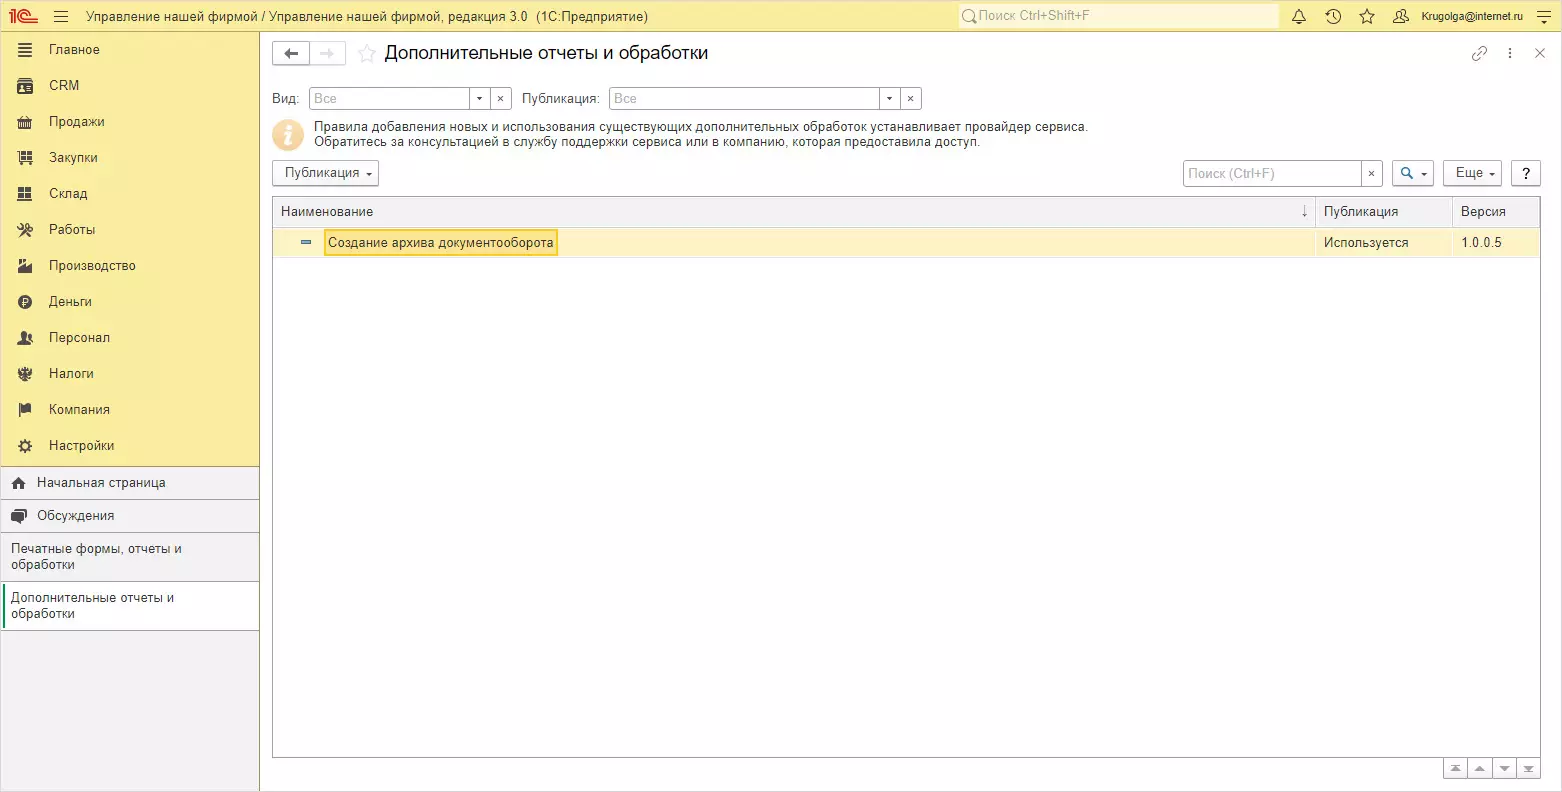Click the version cell 1.0.0.5

coord(1496,243)
